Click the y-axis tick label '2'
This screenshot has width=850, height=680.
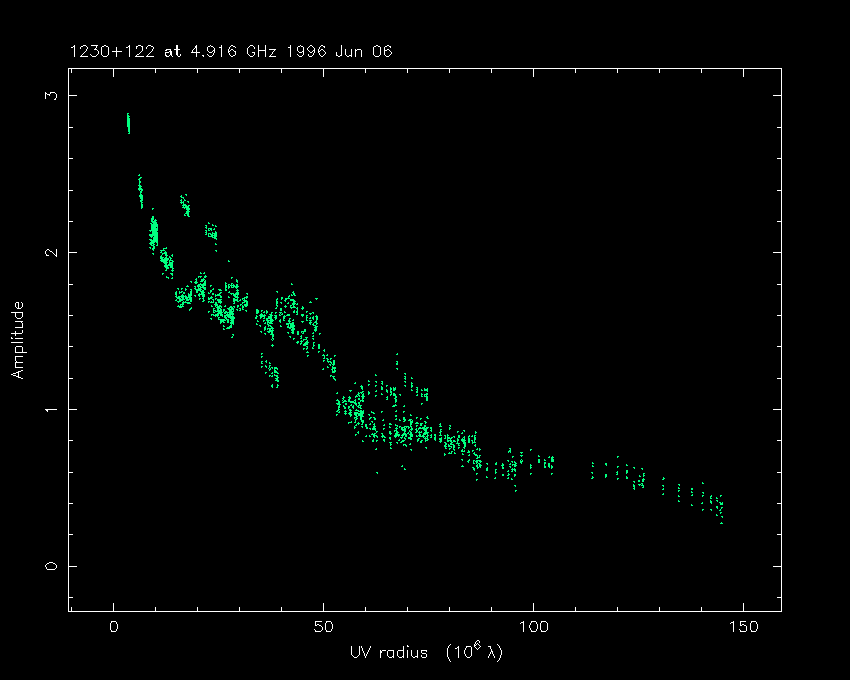pos(45,252)
